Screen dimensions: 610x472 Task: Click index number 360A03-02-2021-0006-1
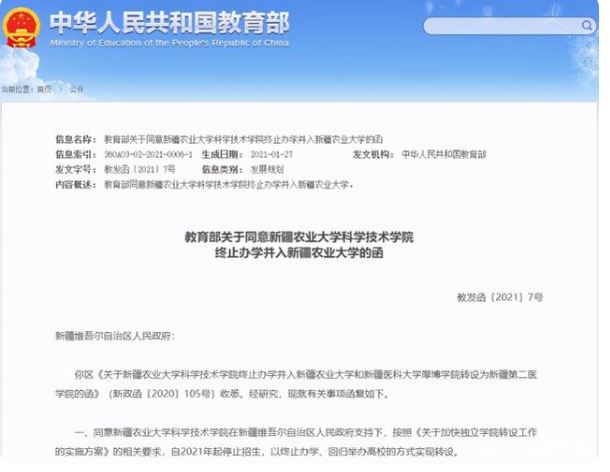[148, 154]
